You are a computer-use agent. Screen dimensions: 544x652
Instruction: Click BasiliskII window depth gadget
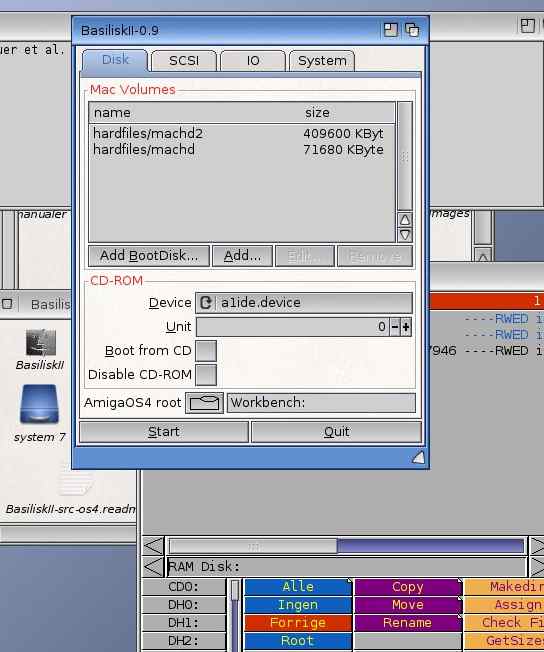412,30
